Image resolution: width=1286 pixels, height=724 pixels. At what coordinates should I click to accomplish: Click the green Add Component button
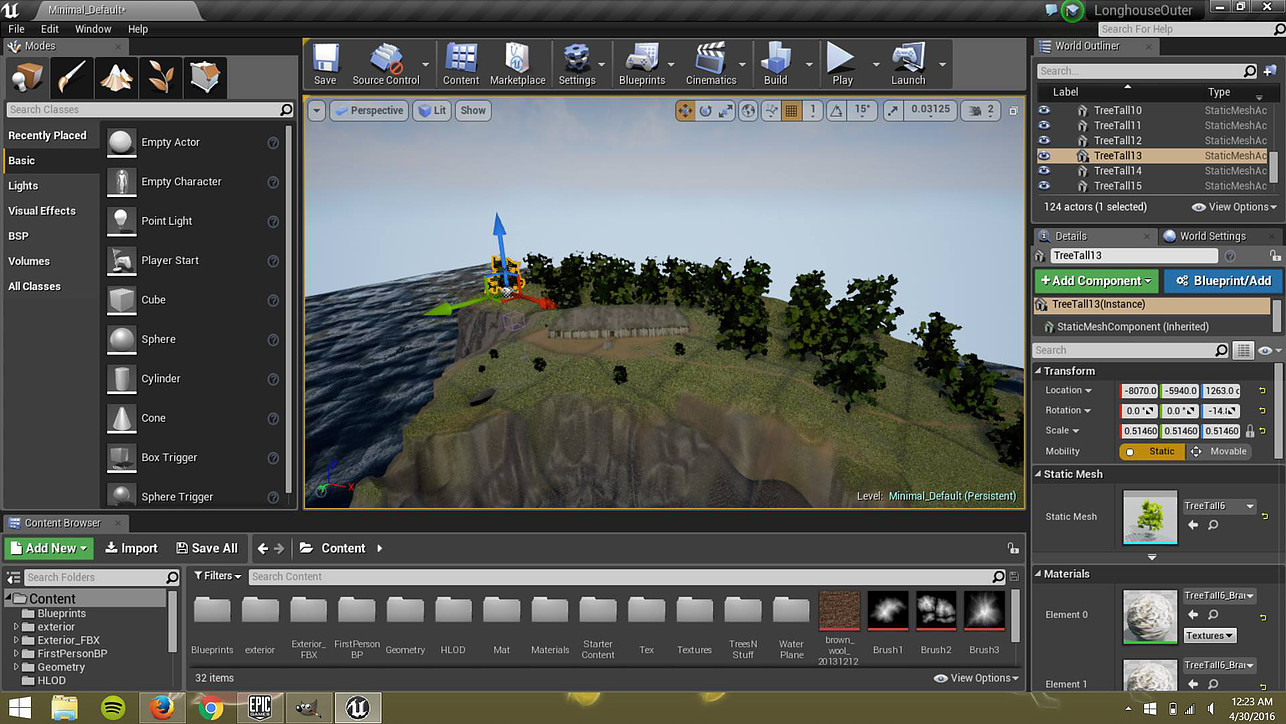pyautogui.click(x=1095, y=281)
